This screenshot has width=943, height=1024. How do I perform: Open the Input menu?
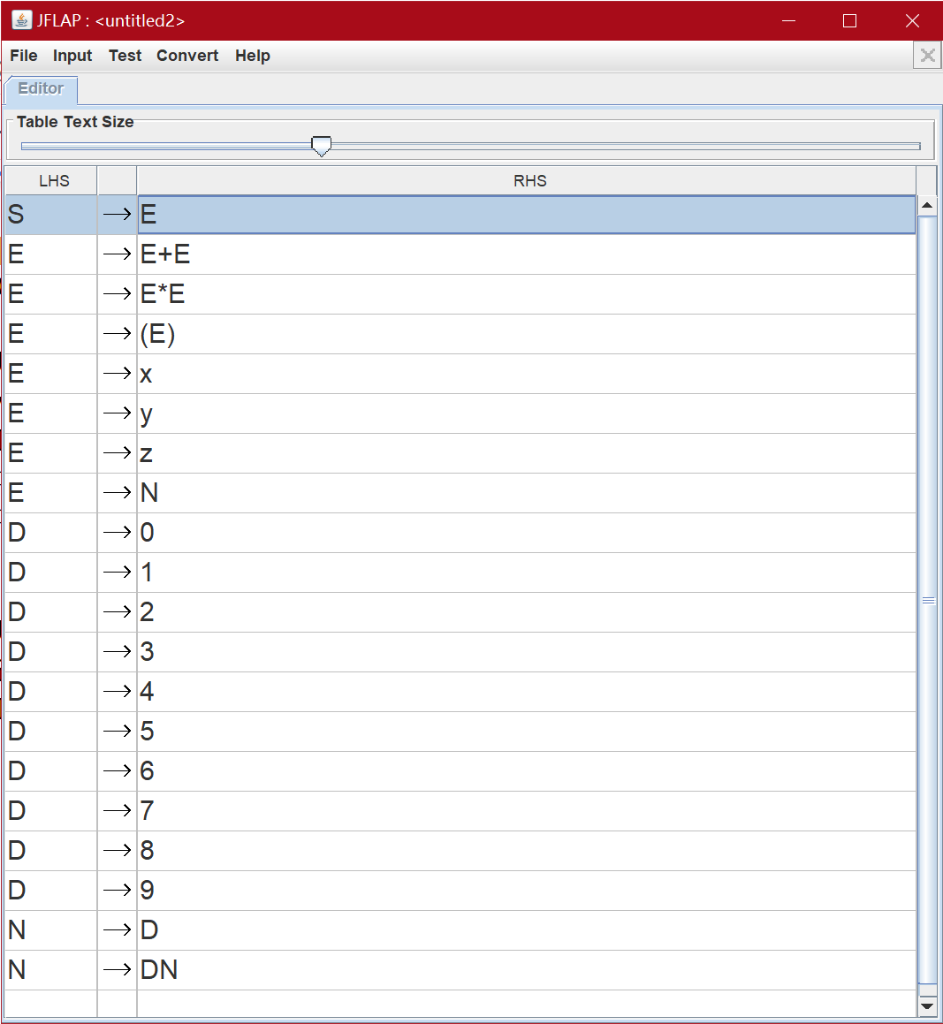point(72,56)
